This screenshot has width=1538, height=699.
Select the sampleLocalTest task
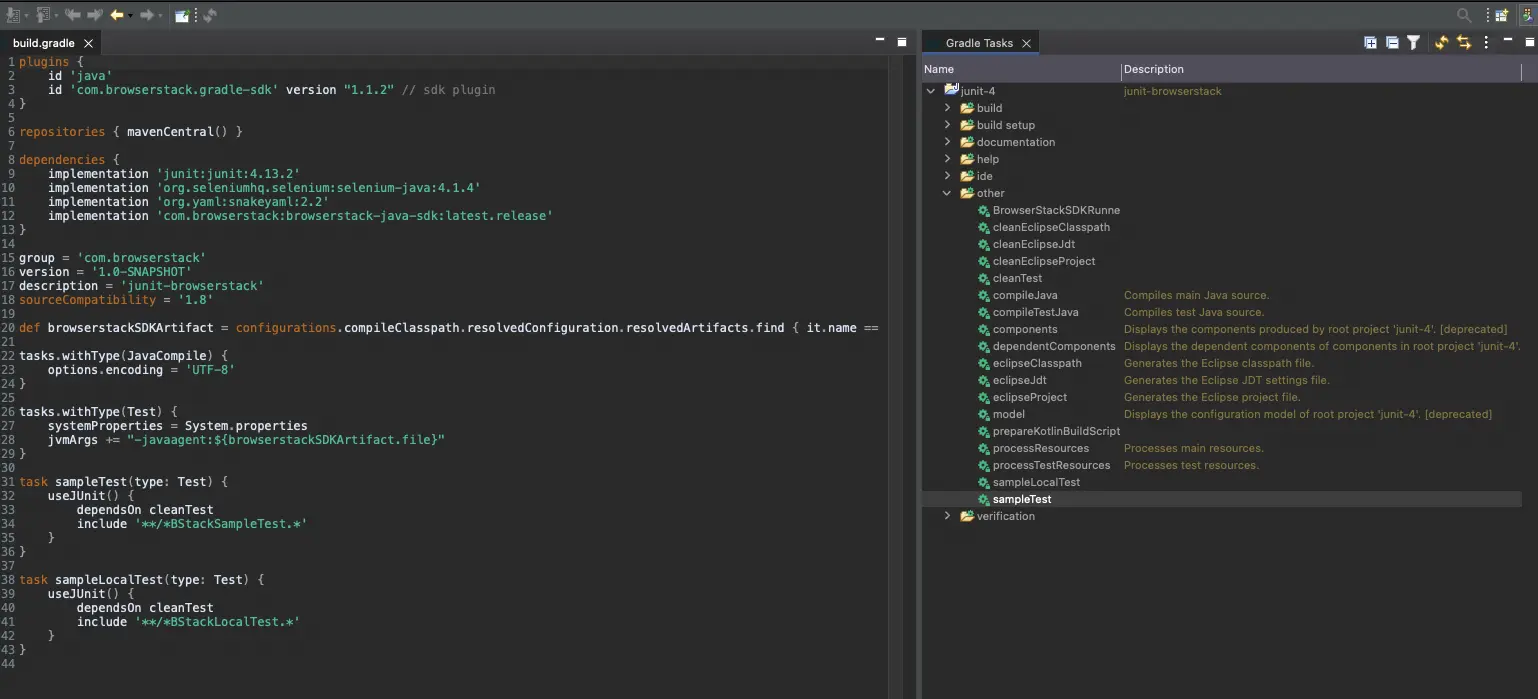[x=1036, y=482]
